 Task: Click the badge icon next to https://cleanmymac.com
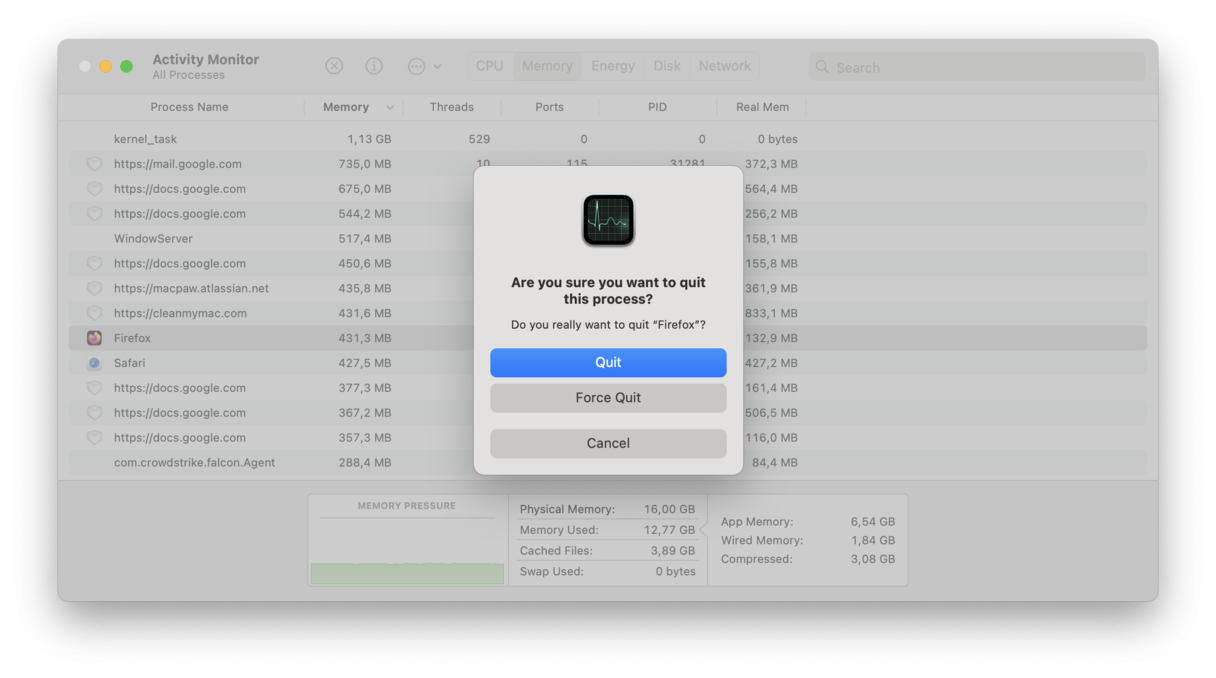click(94, 313)
